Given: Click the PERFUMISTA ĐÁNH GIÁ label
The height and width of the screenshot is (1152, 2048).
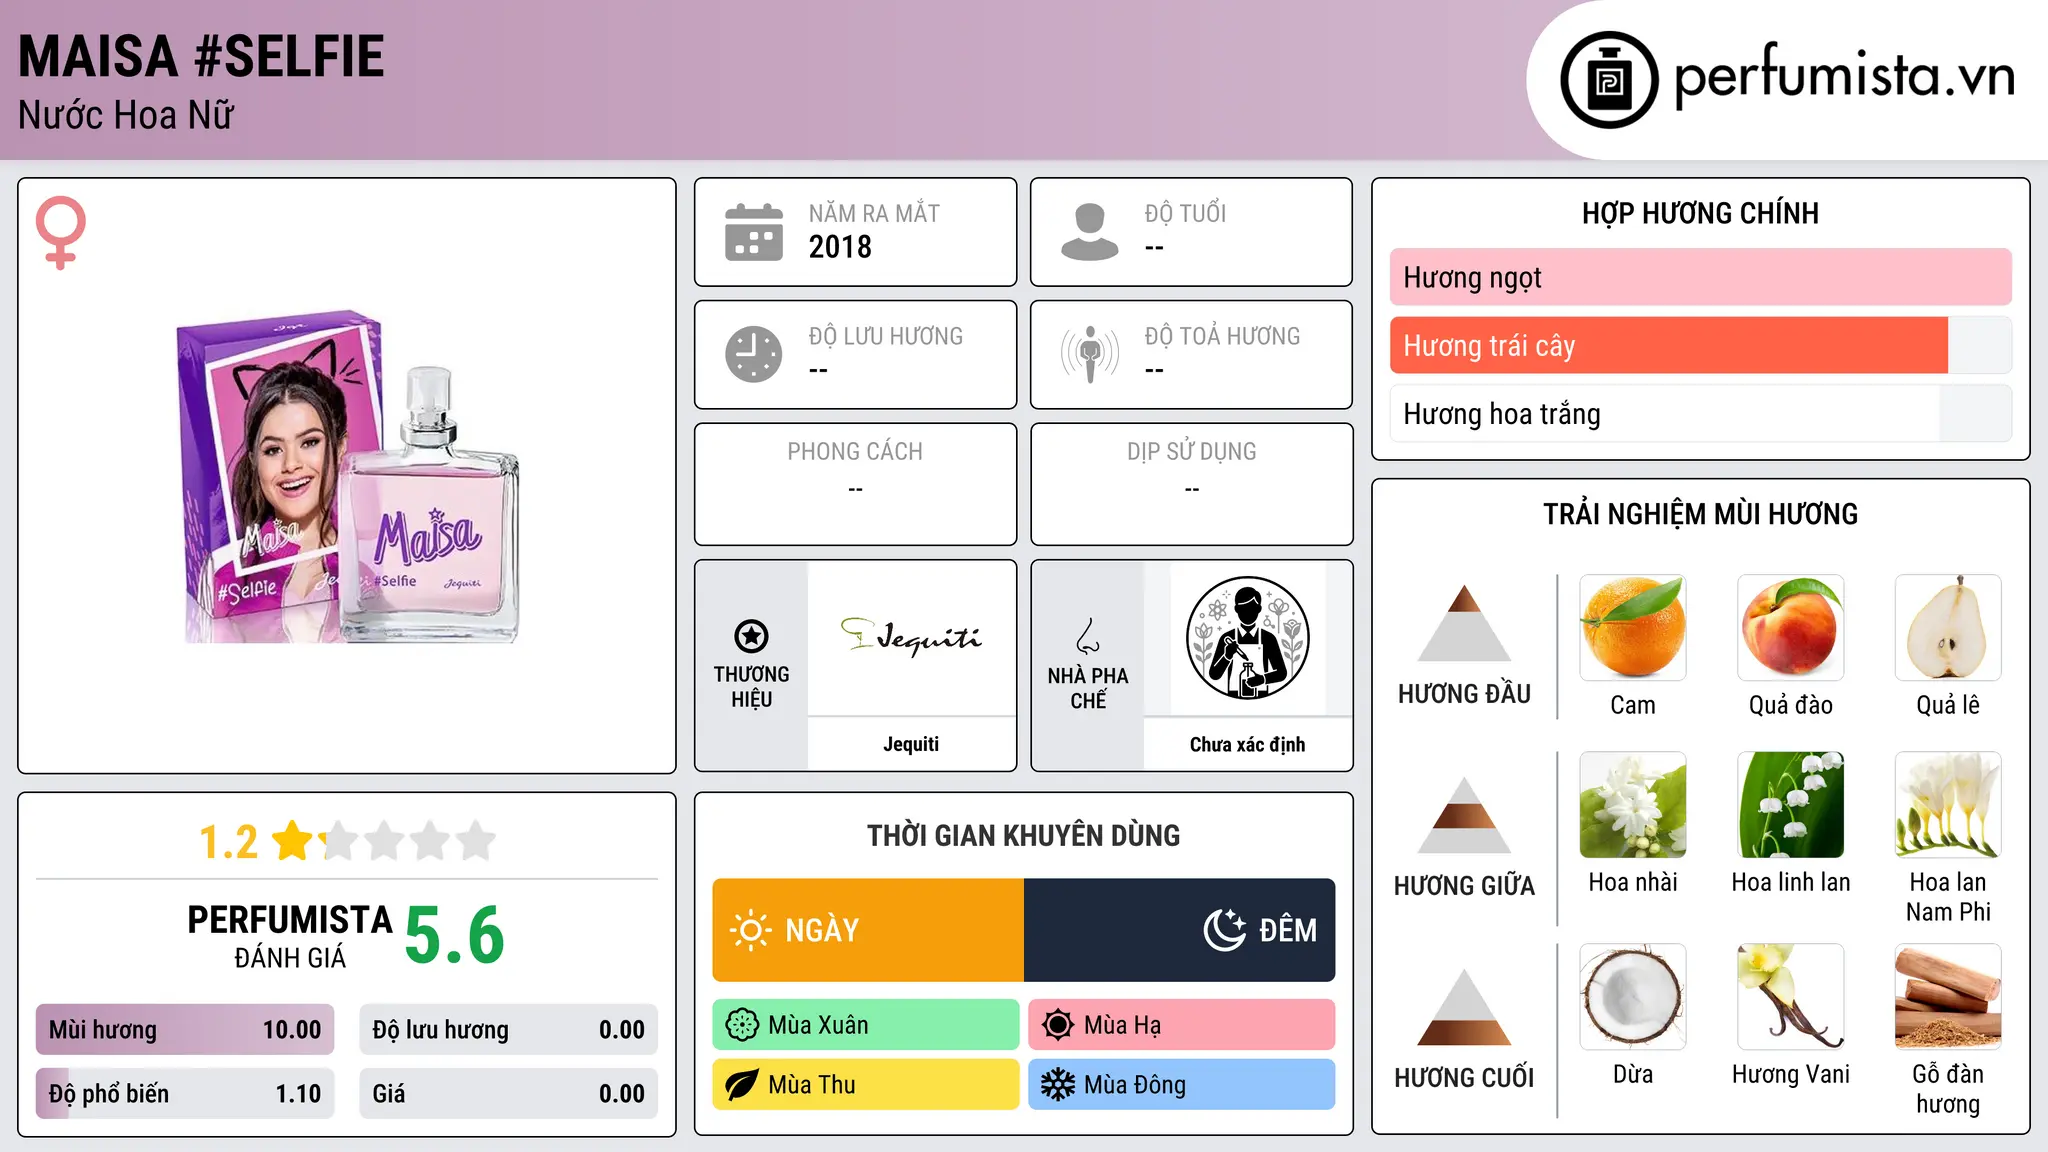Looking at the screenshot, I should [x=290, y=936].
